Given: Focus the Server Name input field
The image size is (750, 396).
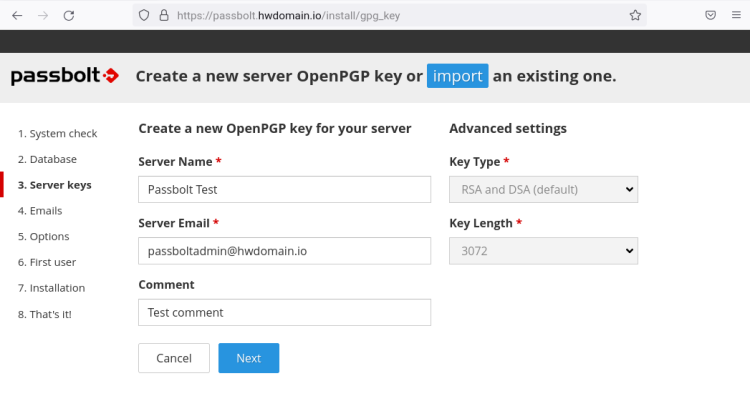Looking at the screenshot, I should click(x=285, y=189).
